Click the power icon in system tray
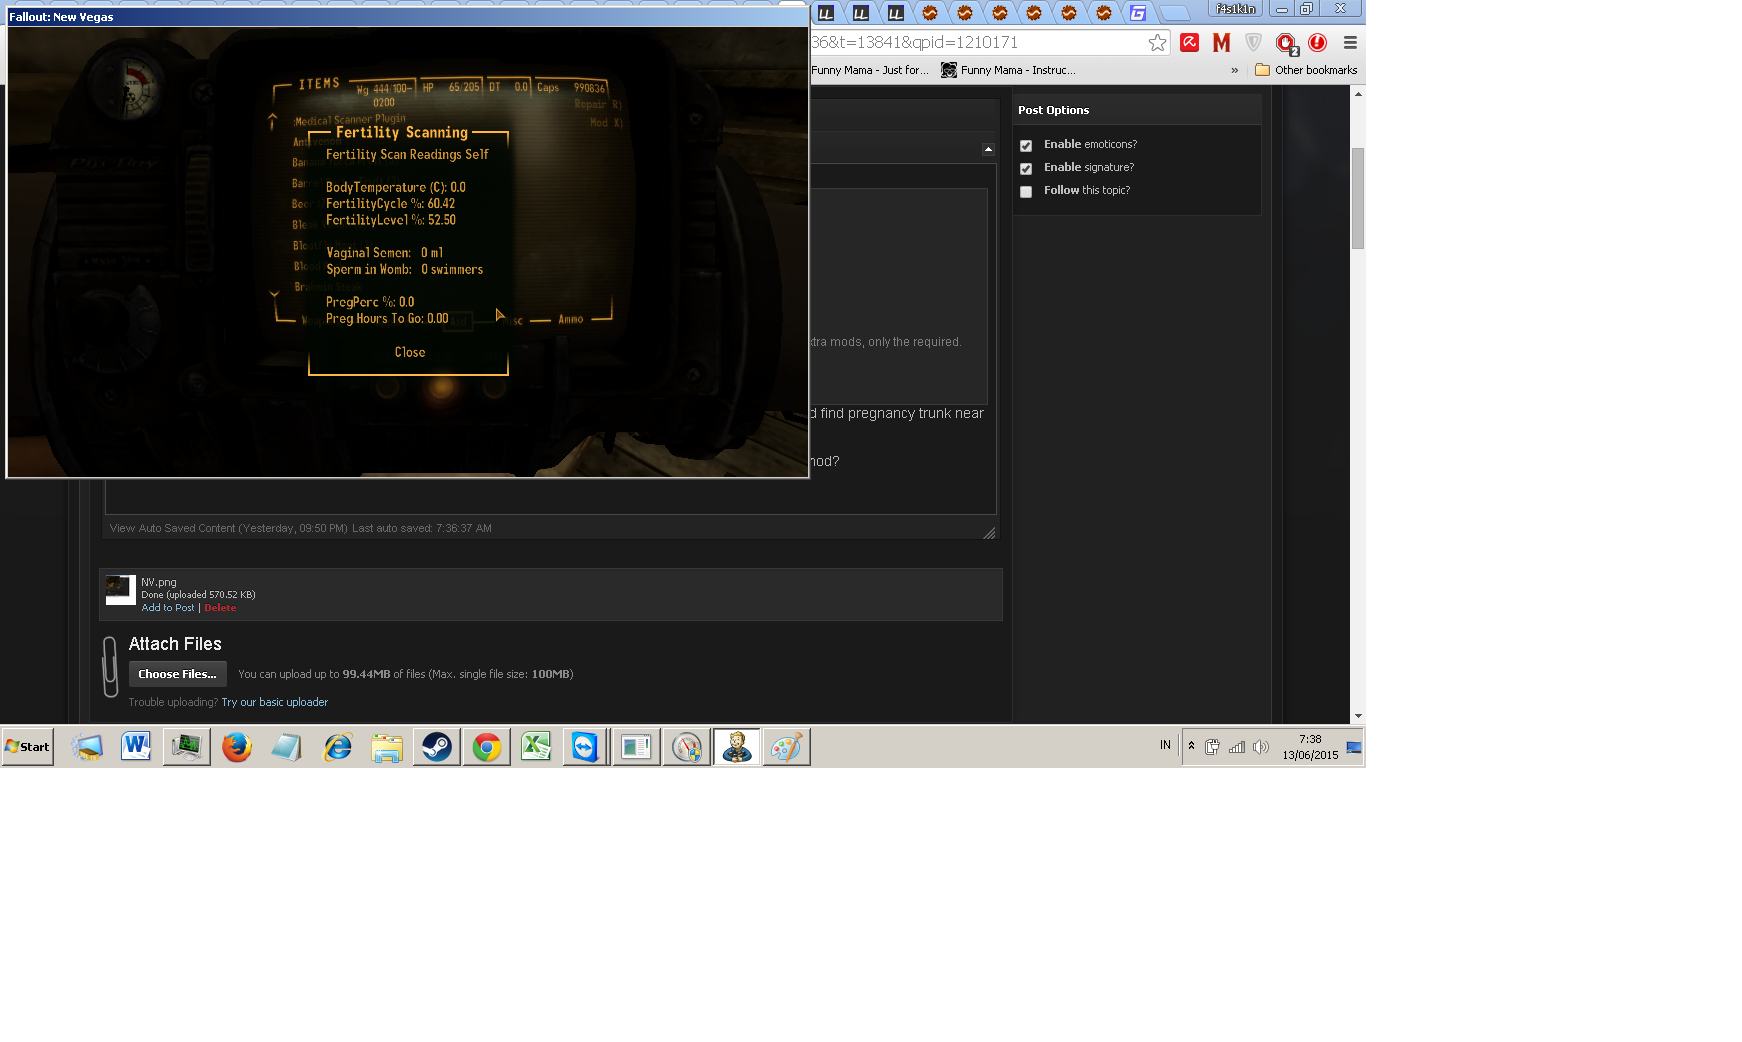This screenshot has width=1742, height=1042. 1212,747
